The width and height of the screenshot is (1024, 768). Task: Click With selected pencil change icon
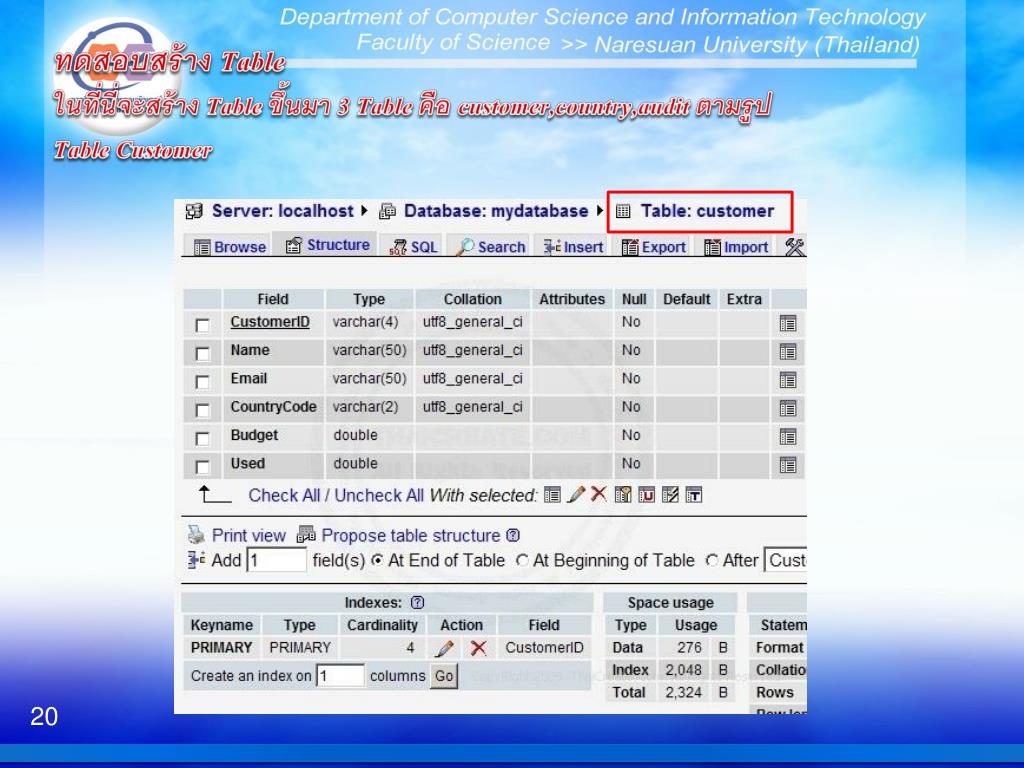point(576,494)
